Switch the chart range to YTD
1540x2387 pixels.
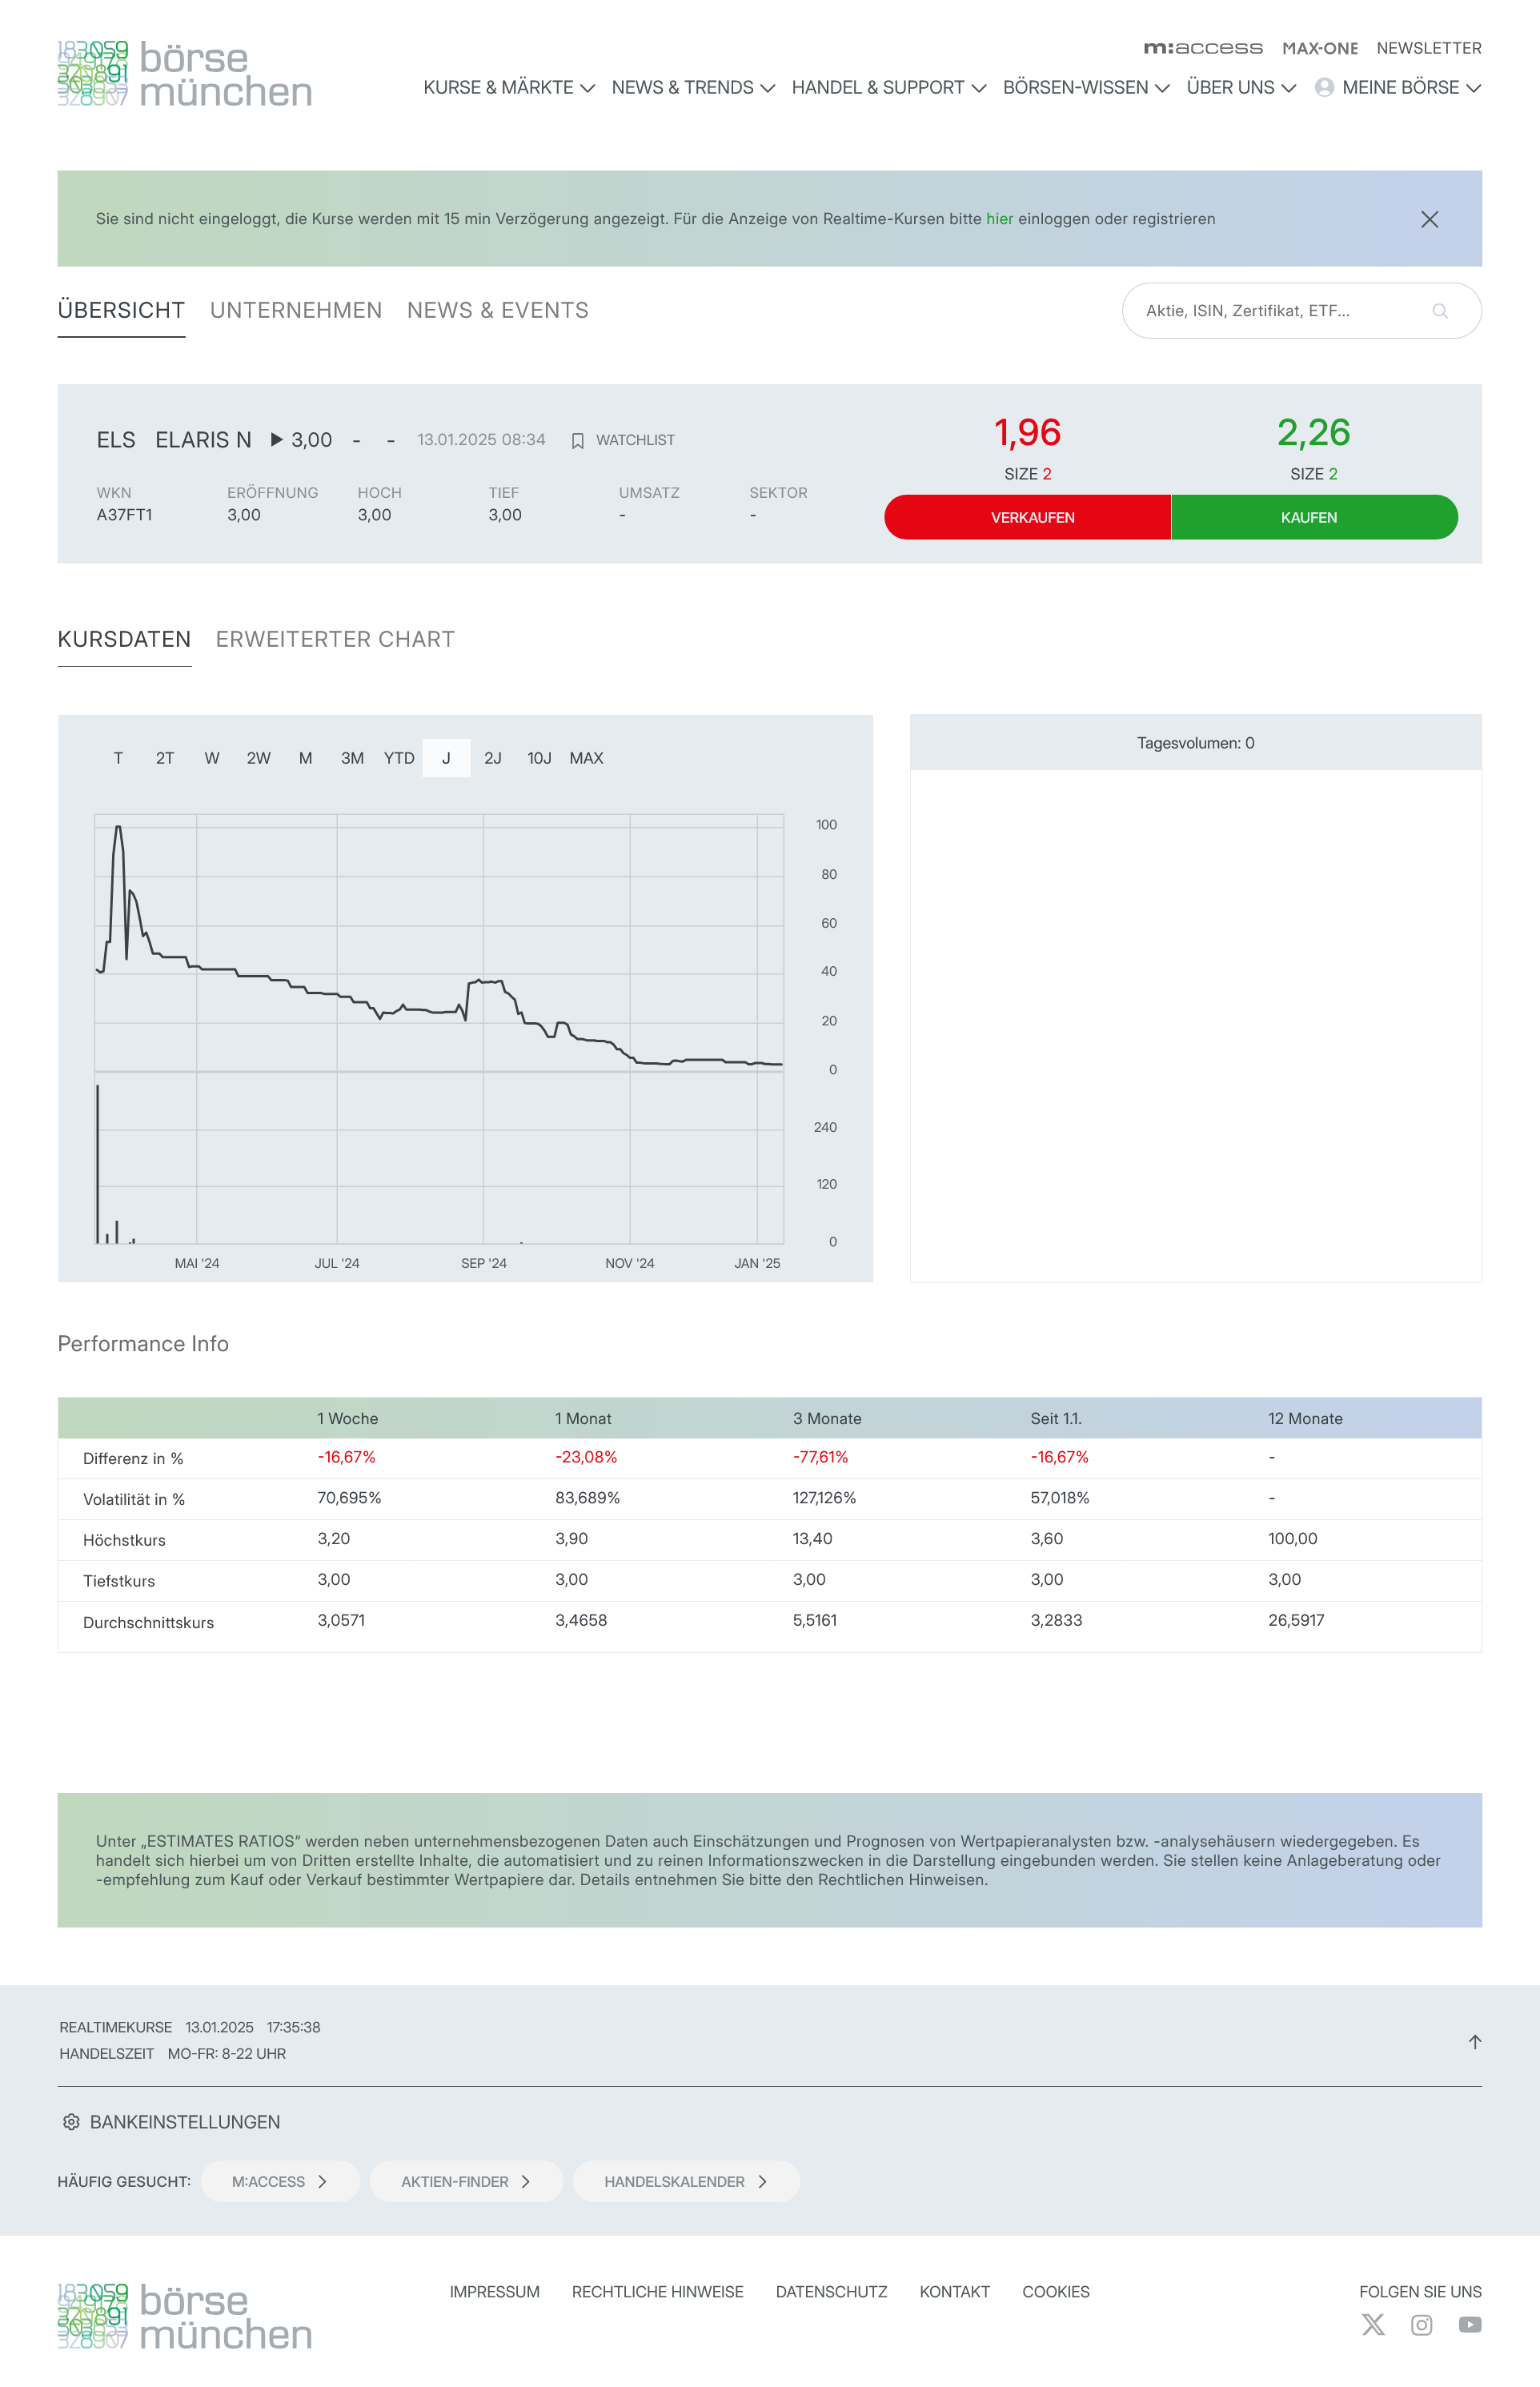pos(399,758)
